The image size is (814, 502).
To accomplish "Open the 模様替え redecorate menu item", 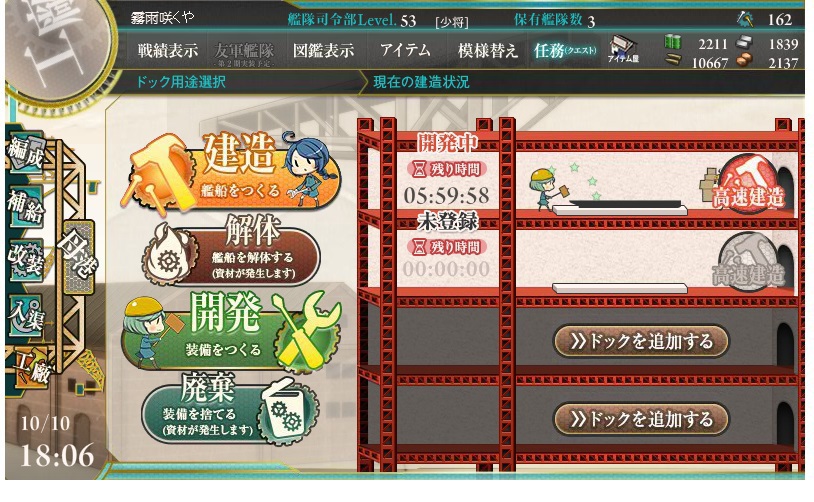I will coord(487,51).
